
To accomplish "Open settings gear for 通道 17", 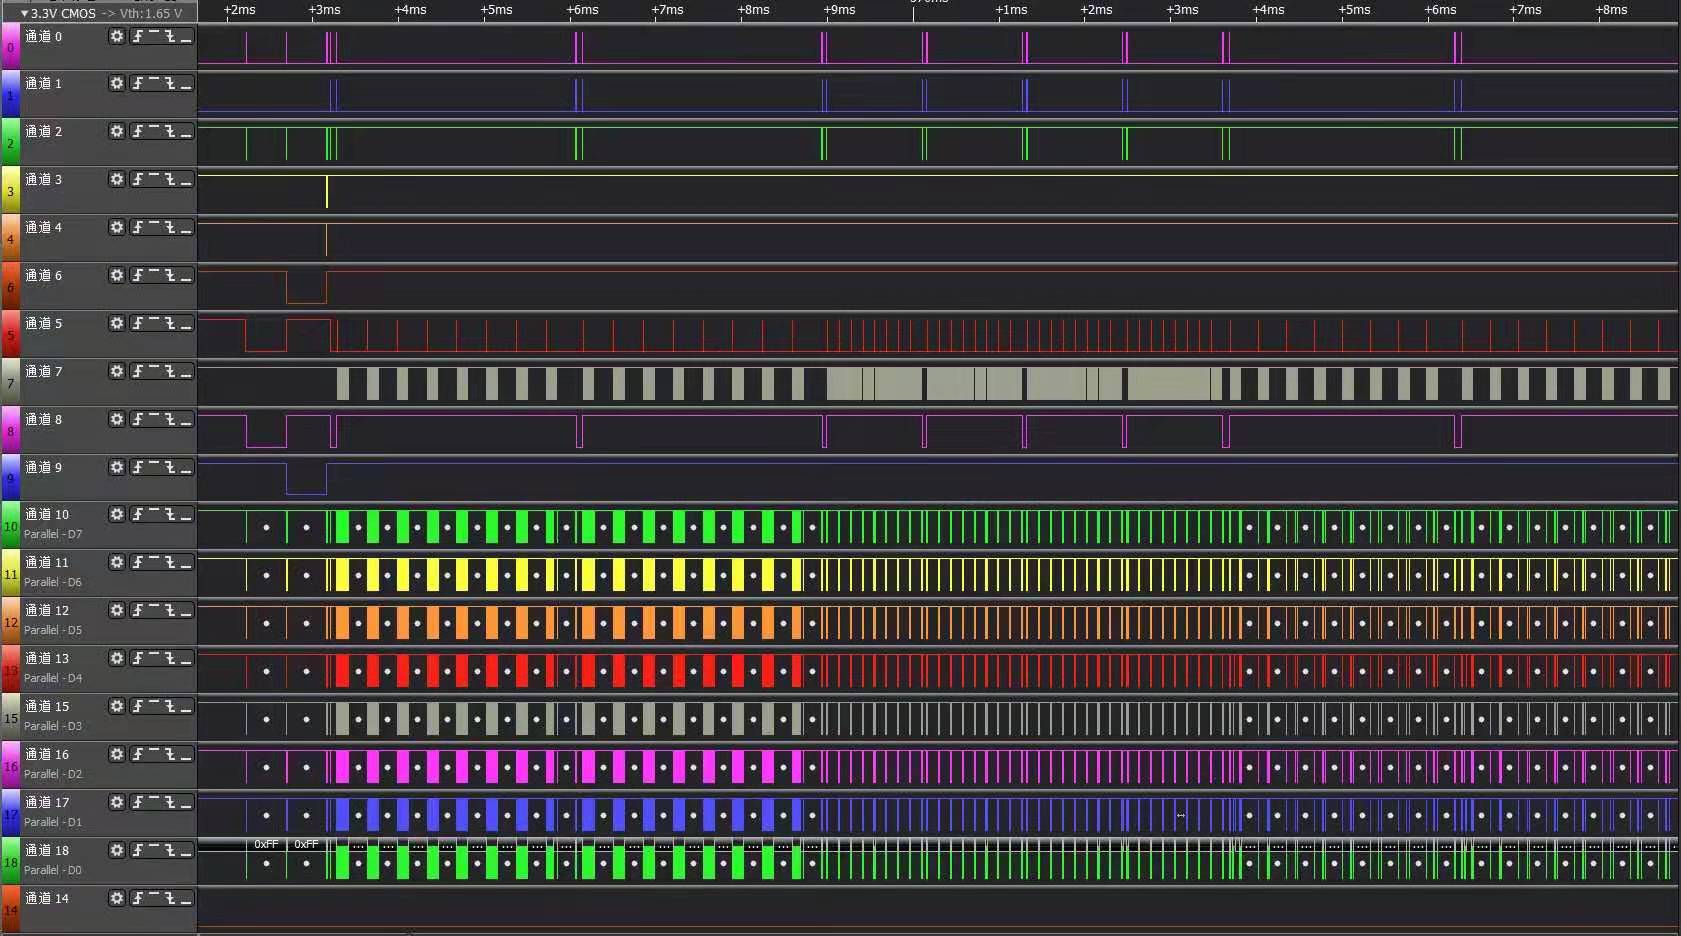I will [x=117, y=802].
